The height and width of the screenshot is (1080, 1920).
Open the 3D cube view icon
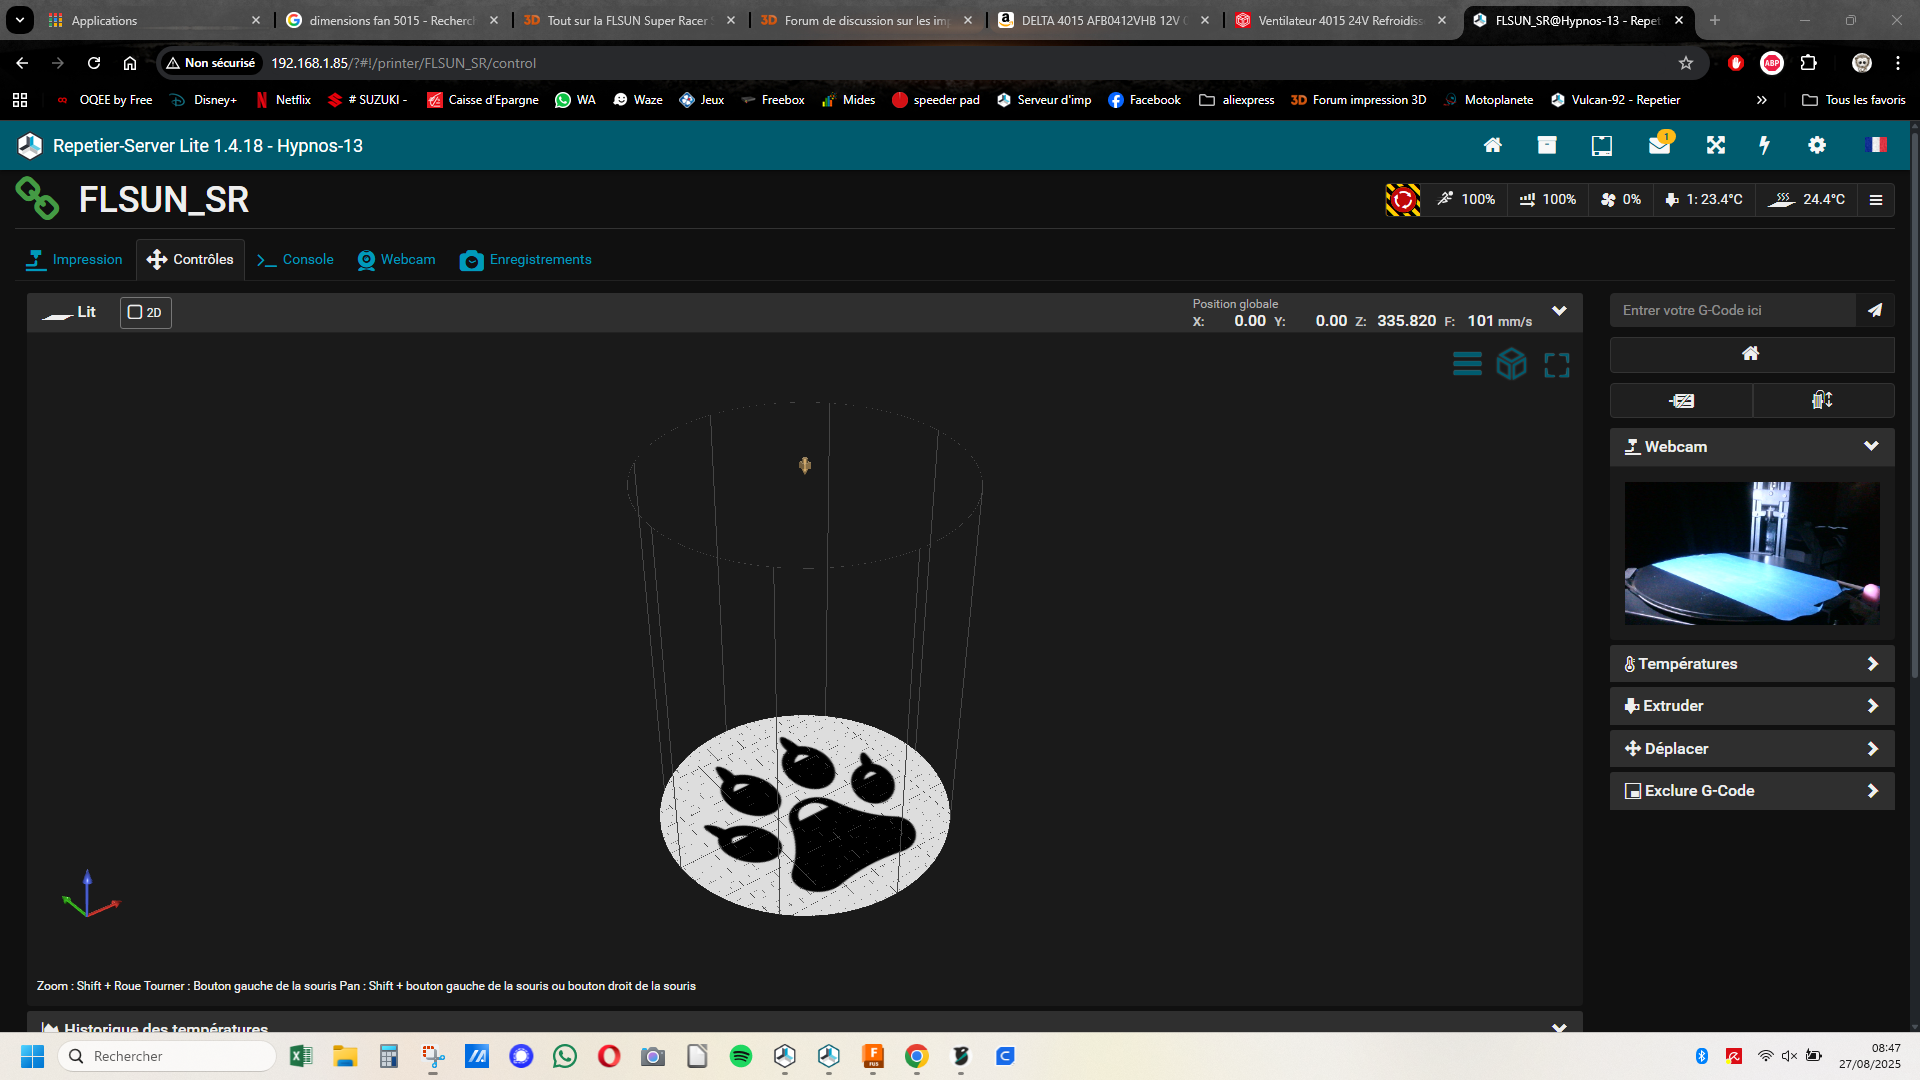click(x=1511, y=364)
